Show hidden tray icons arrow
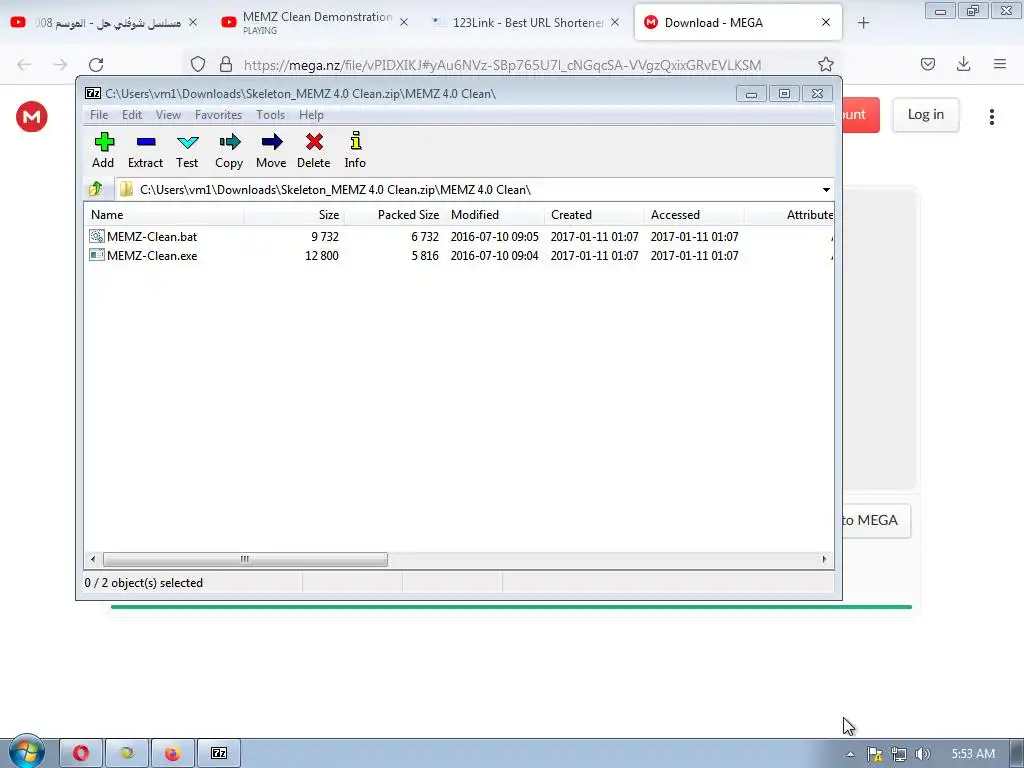Viewport: 1024px width, 768px height. (850, 754)
